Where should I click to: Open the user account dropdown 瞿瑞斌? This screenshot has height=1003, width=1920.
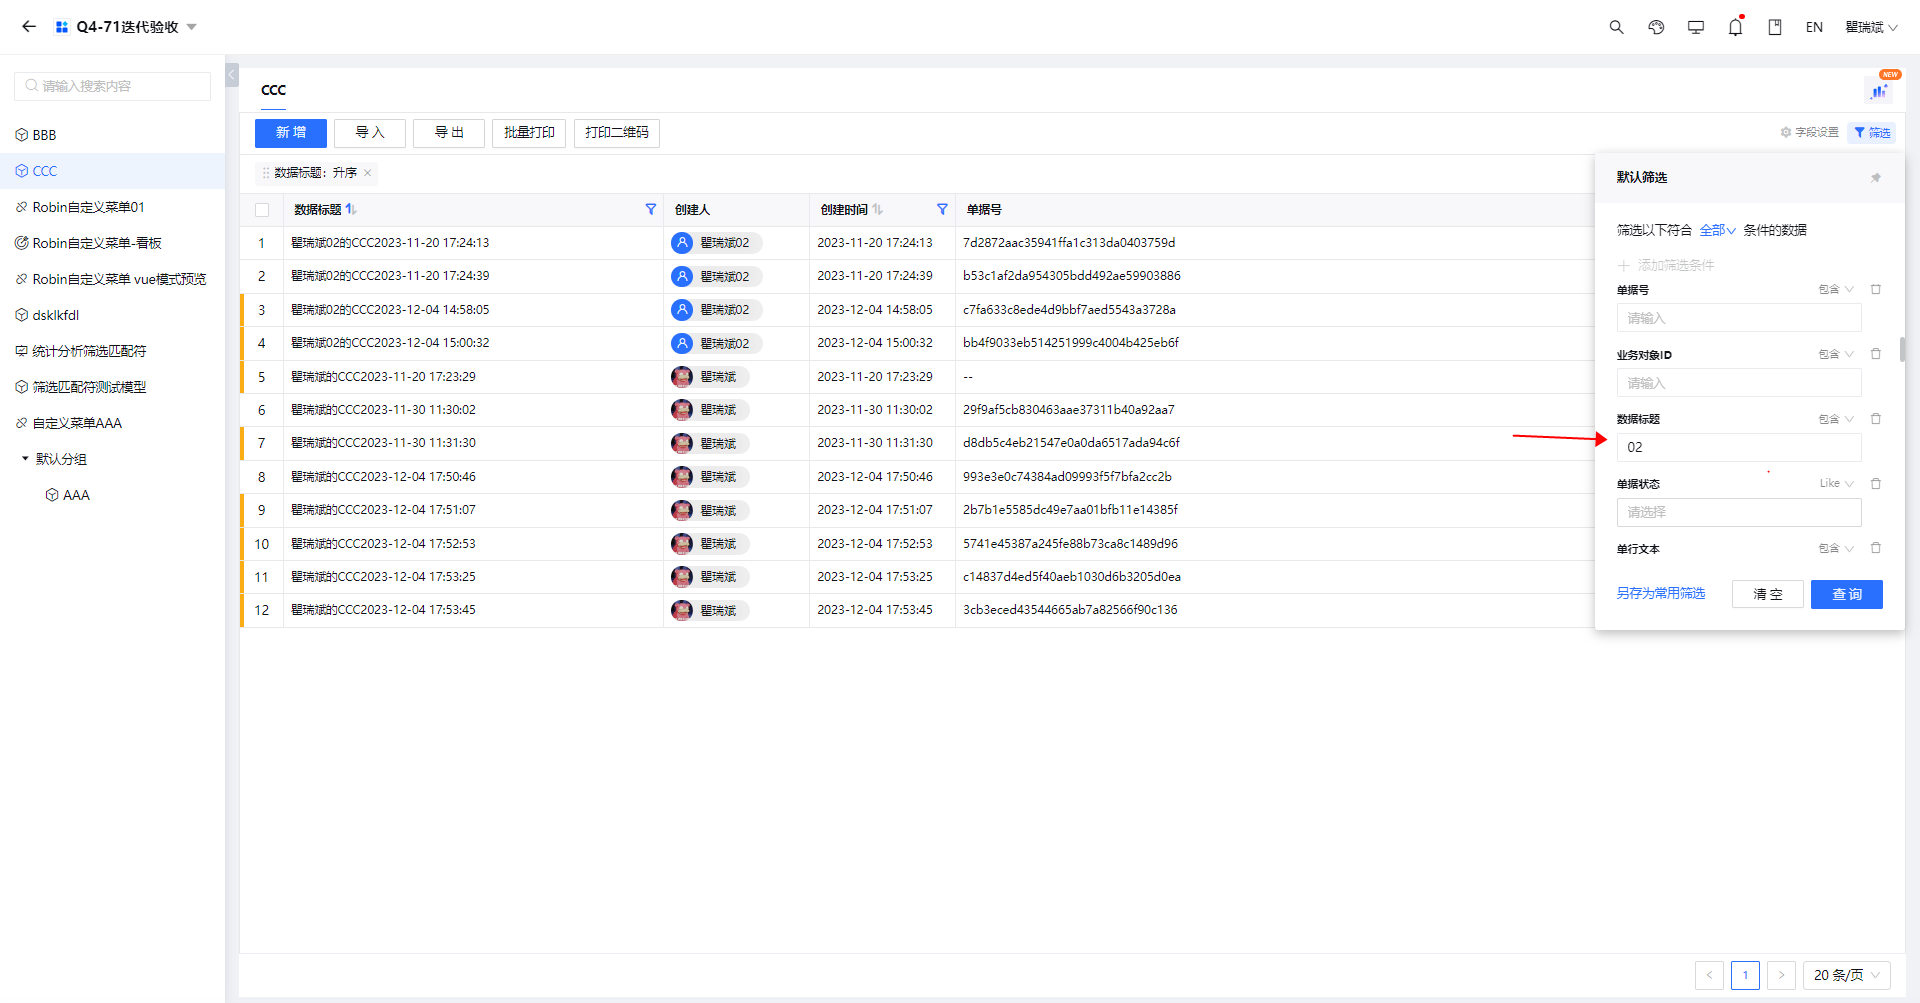(1871, 27)
